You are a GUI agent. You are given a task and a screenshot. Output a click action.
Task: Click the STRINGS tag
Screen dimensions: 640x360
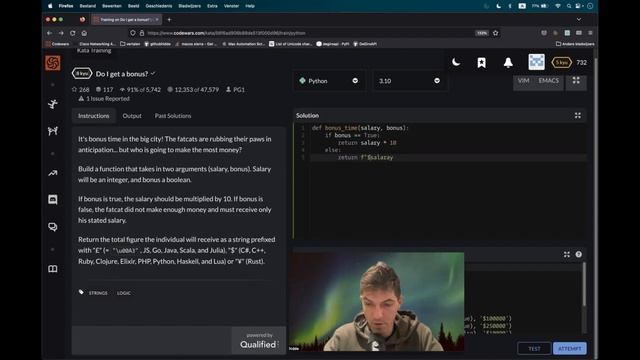(98, 293)
